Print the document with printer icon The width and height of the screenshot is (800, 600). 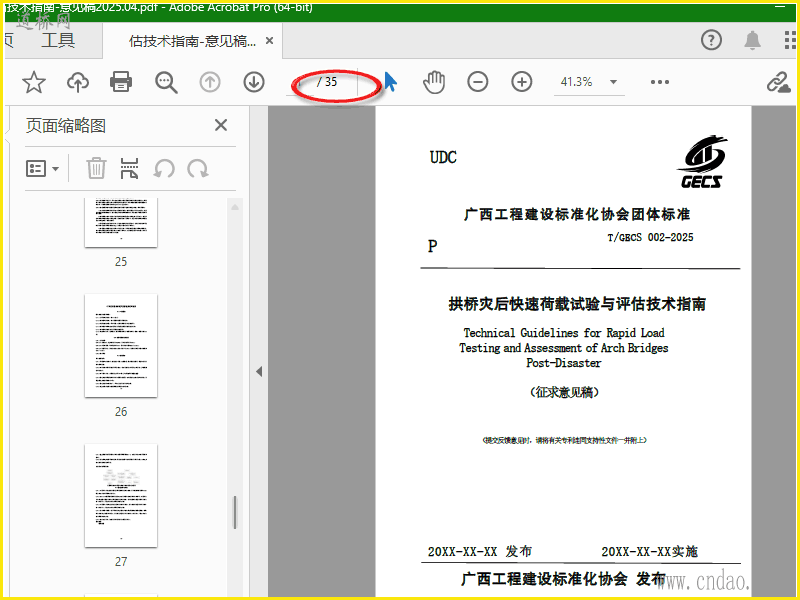[x=121, y=82]
